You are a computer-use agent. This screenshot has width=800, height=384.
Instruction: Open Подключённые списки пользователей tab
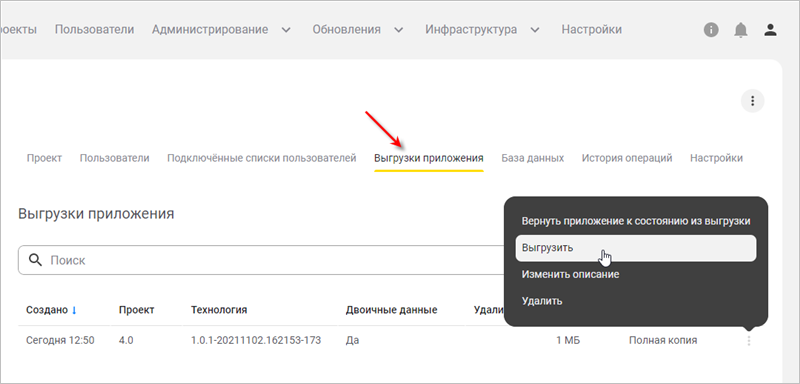point(262,158)
